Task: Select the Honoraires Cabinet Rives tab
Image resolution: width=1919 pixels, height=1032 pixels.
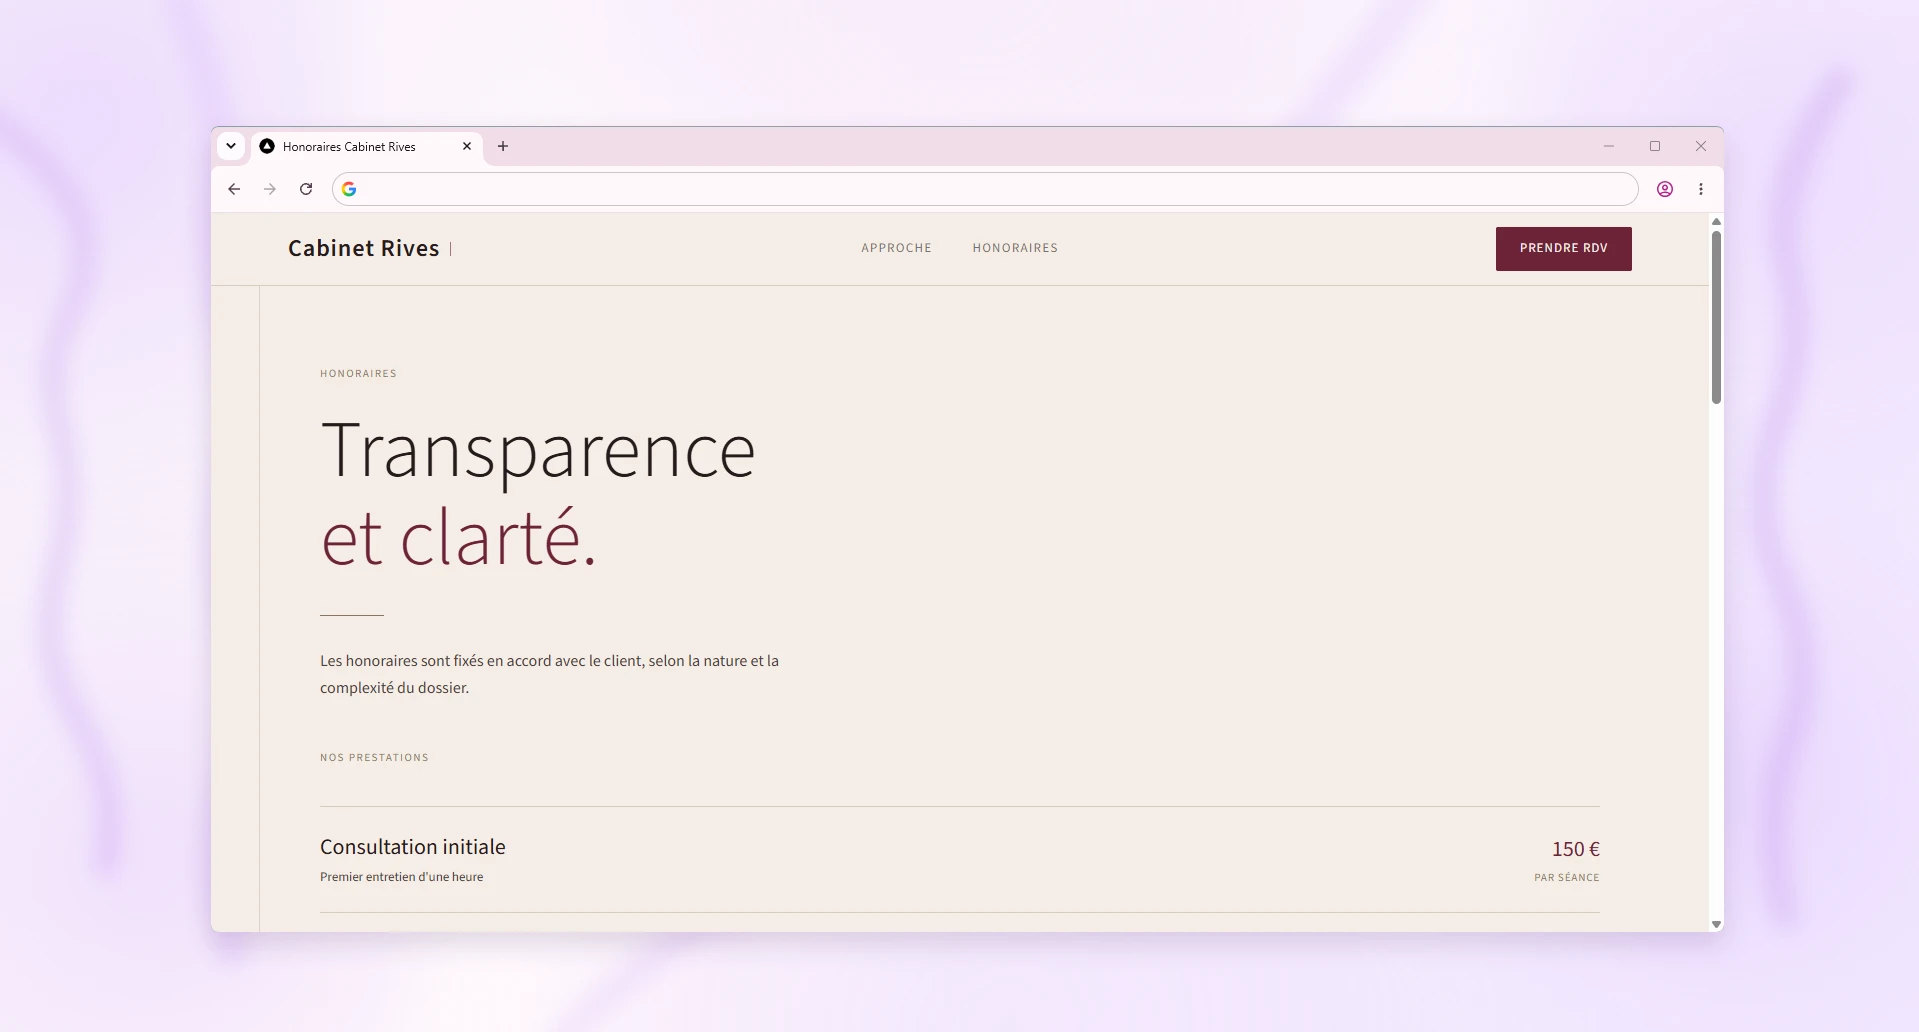Action: click(x=366, y=146)
